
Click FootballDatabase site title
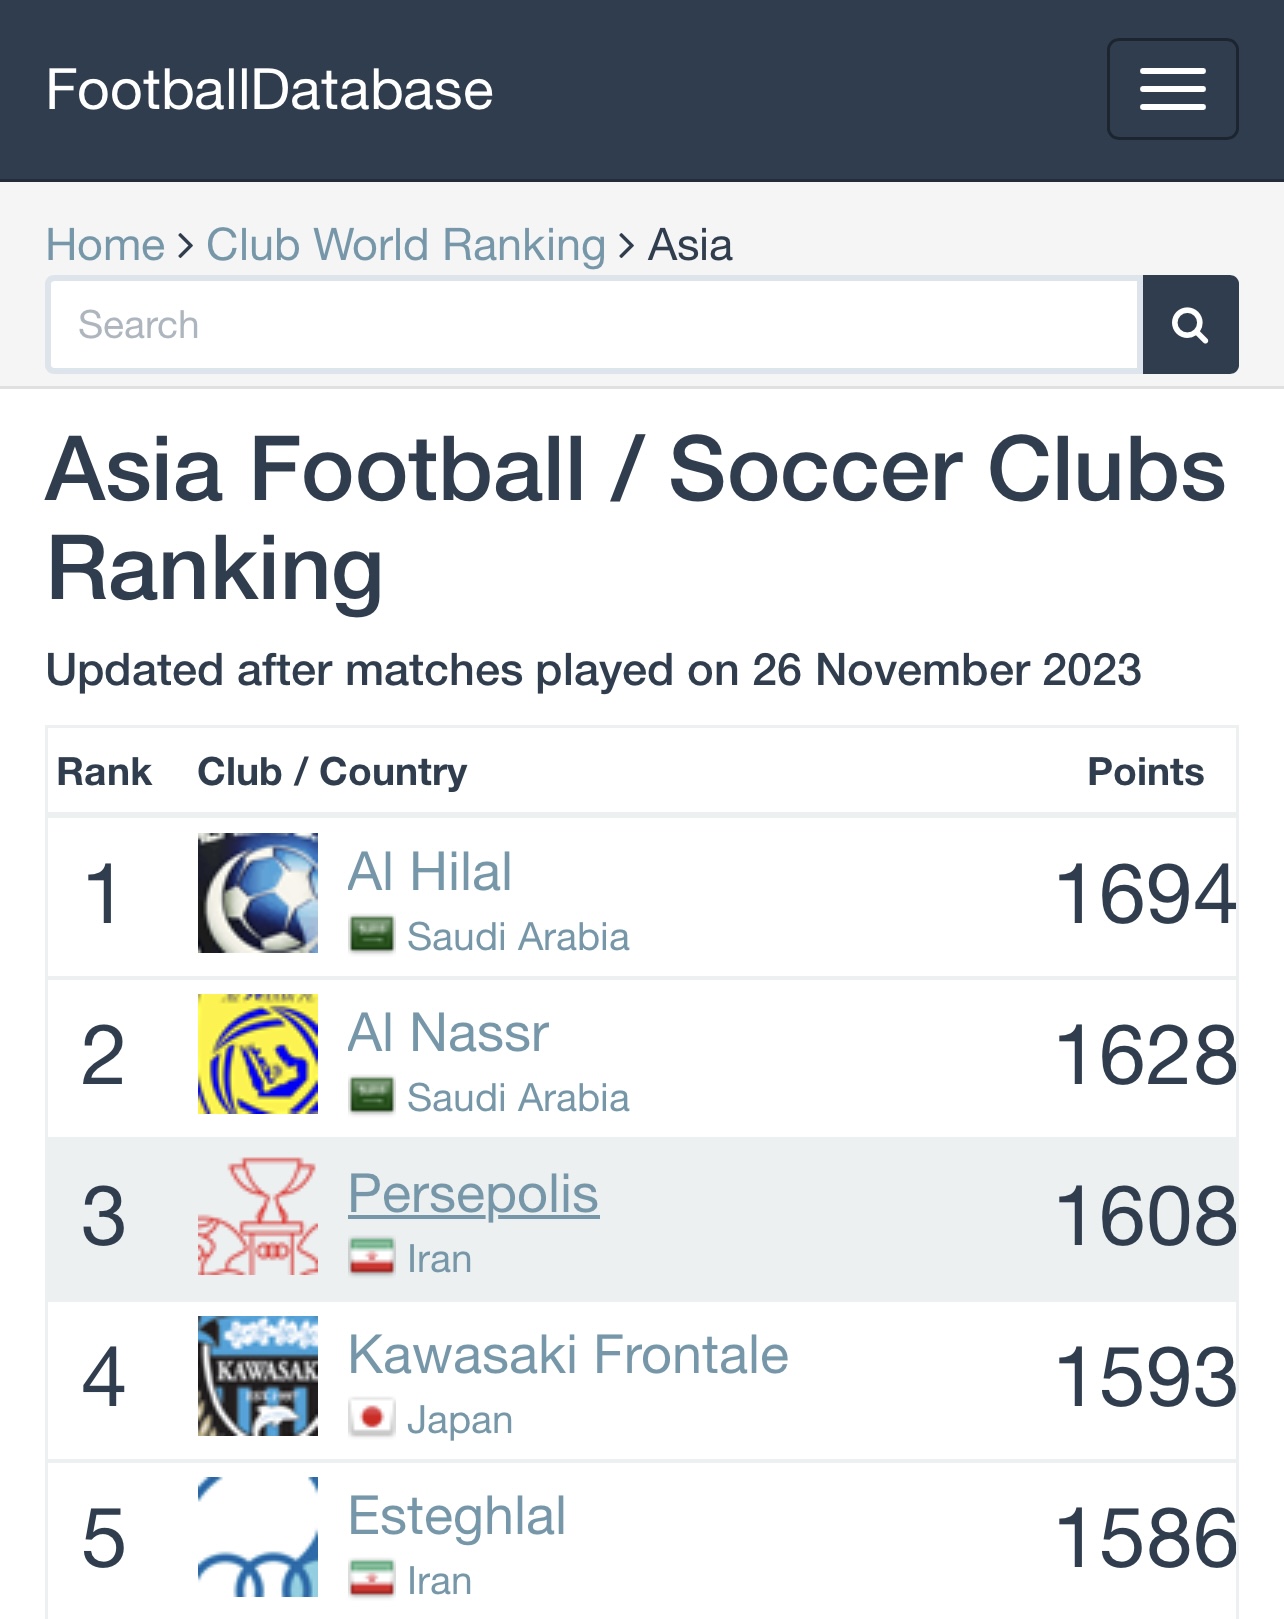click(x=270, y=90)
